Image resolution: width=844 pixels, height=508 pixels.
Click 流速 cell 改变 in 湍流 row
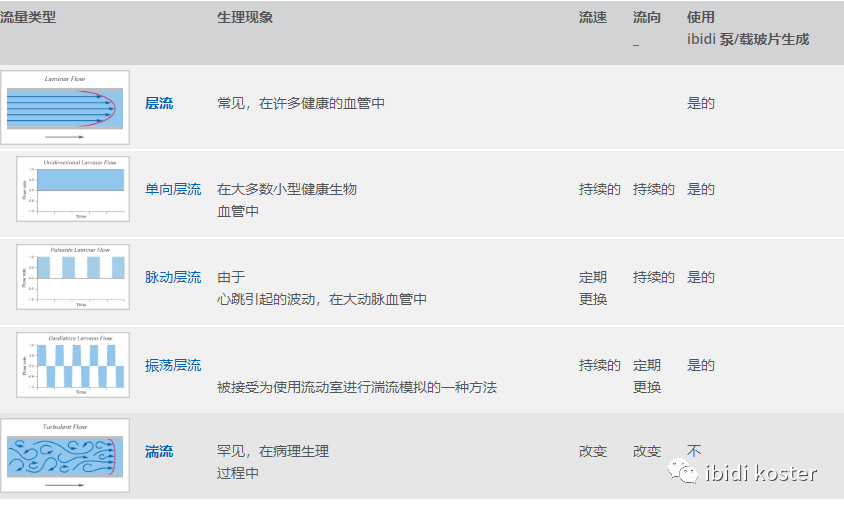pos(593,451)
